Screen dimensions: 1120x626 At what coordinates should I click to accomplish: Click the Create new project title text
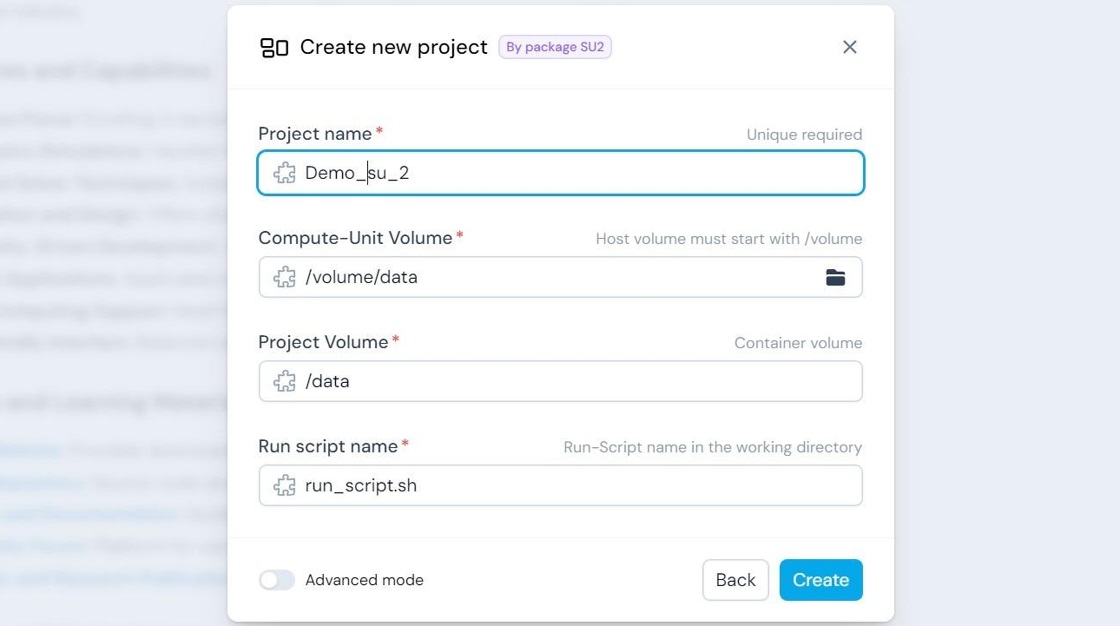(x=394, y=47)
